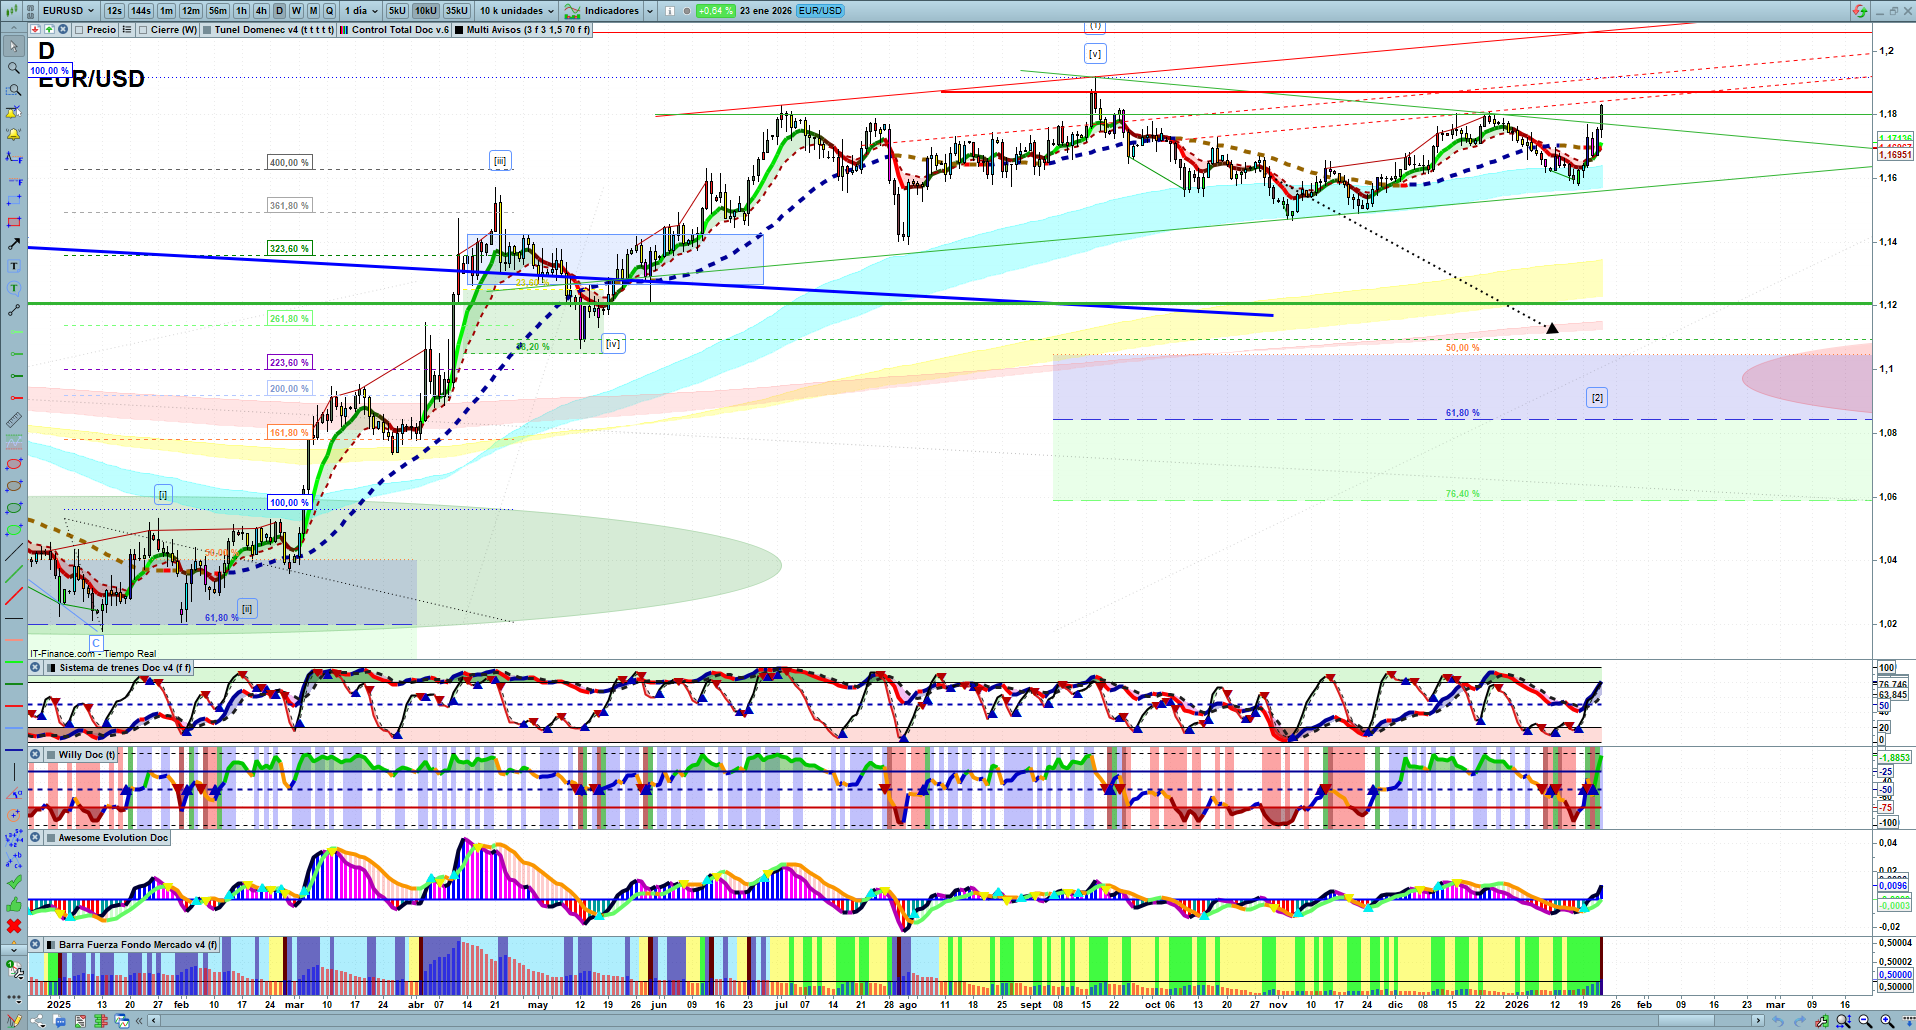Image resolution: width=1916 pixels, height=1030 pixels.
Task: Select the arrow cursor tool
Action: 14,46
